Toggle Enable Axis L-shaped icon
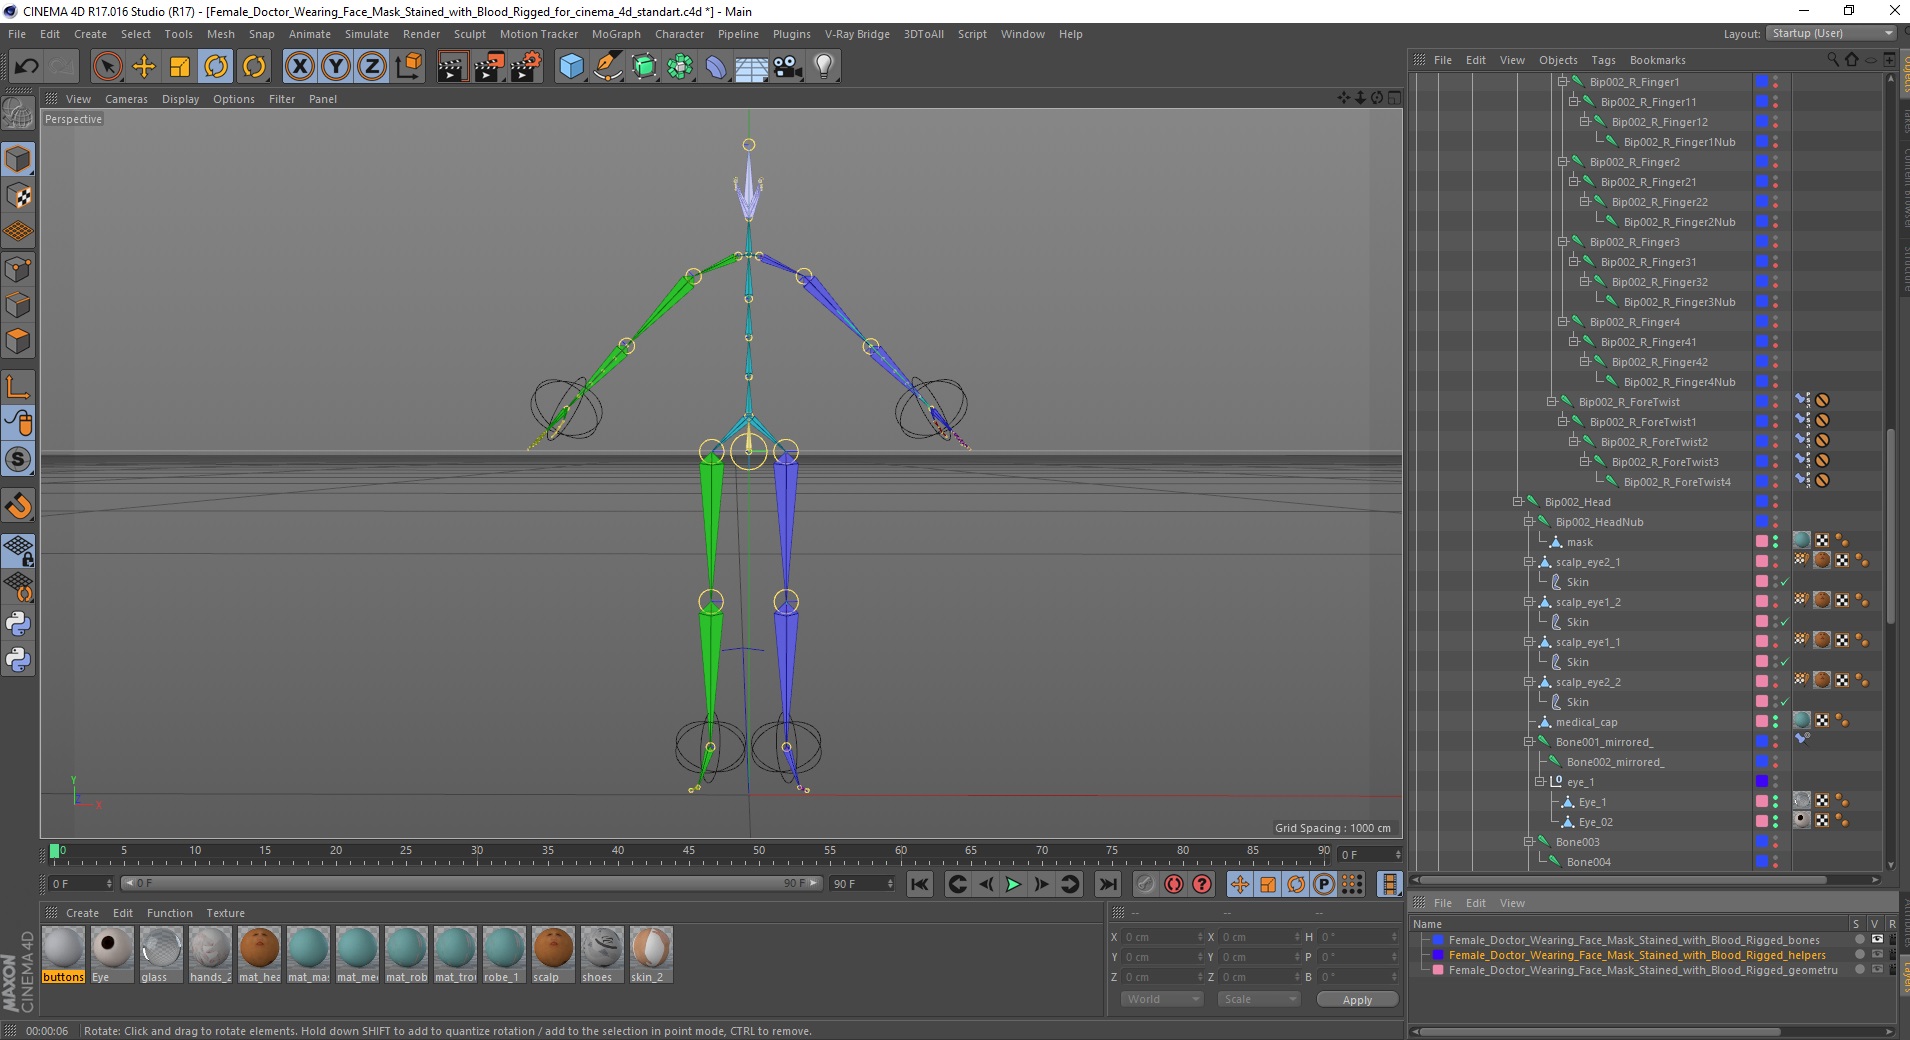 point(18,387)
